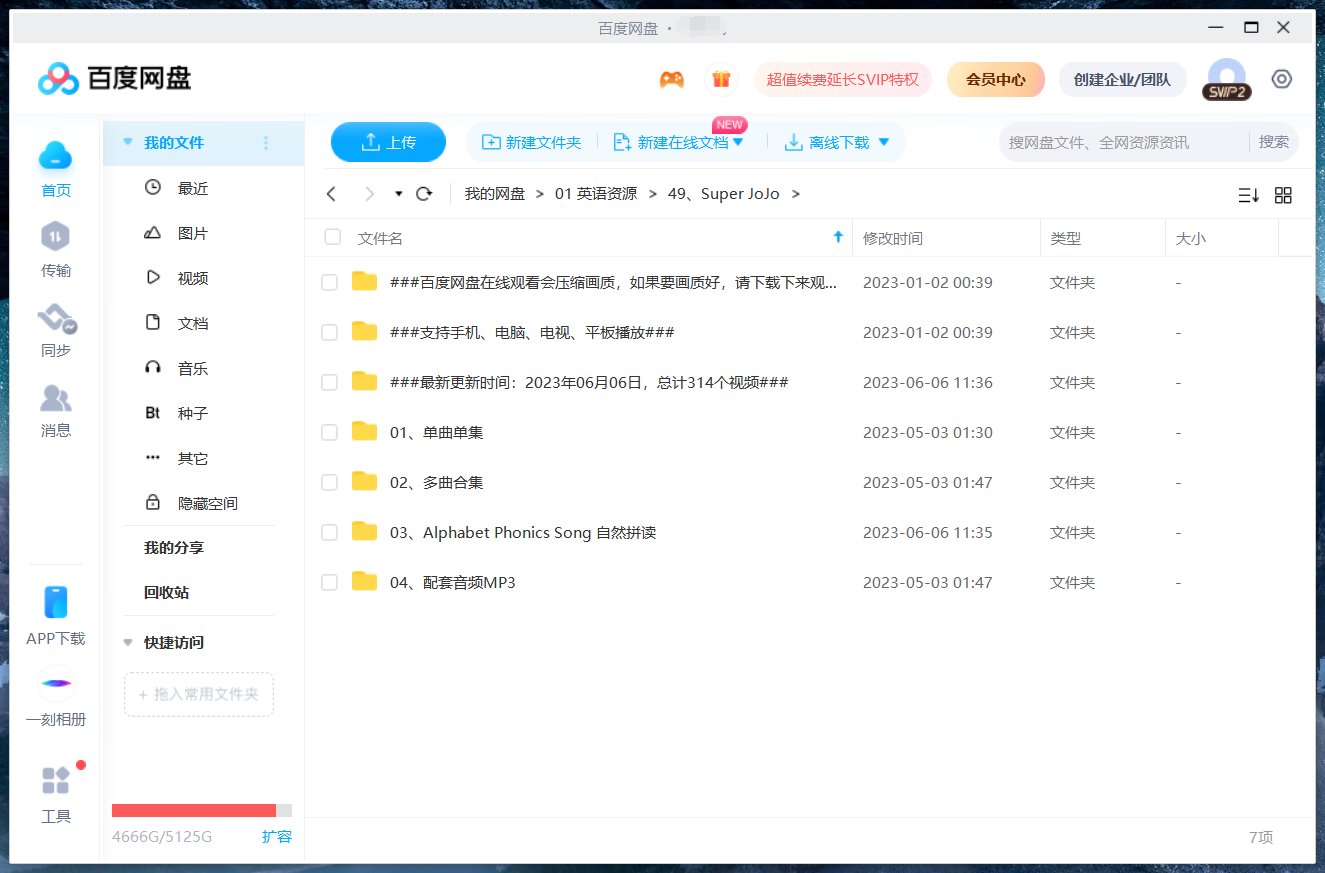Click the red storage usage bar
The height and width of the screenshot is (873, 1325).
point(194,810)
